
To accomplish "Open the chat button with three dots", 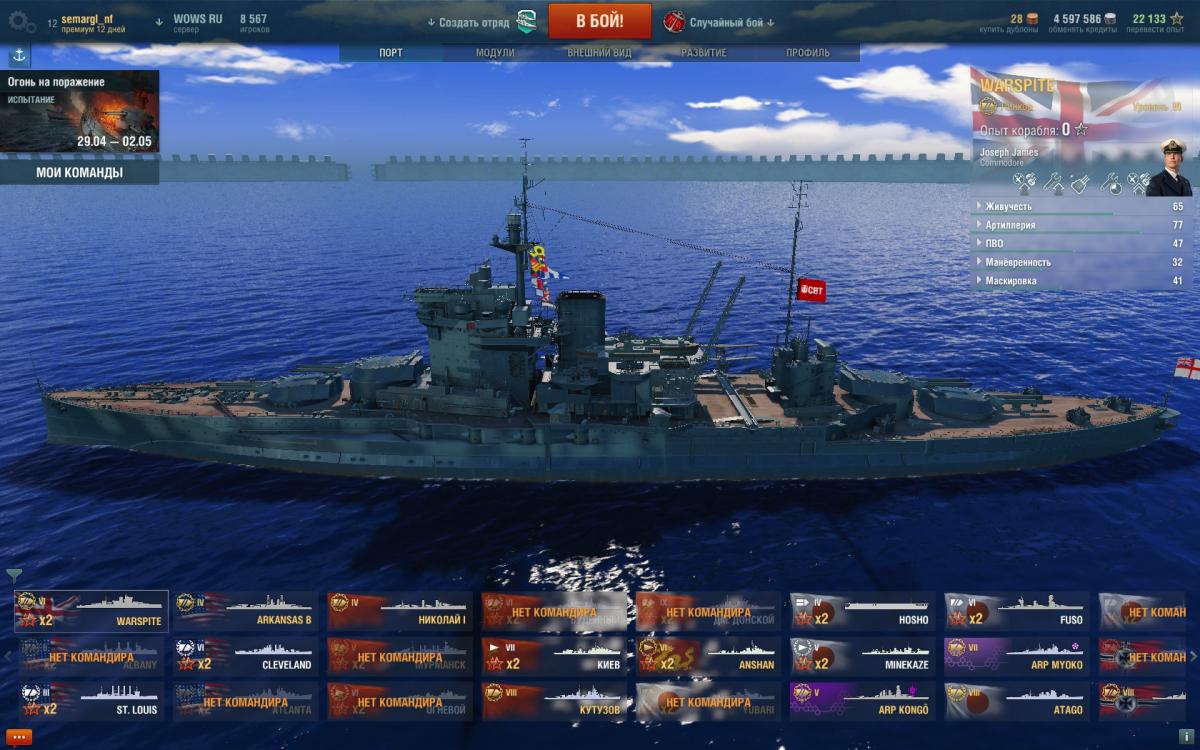I will (19, 737).
